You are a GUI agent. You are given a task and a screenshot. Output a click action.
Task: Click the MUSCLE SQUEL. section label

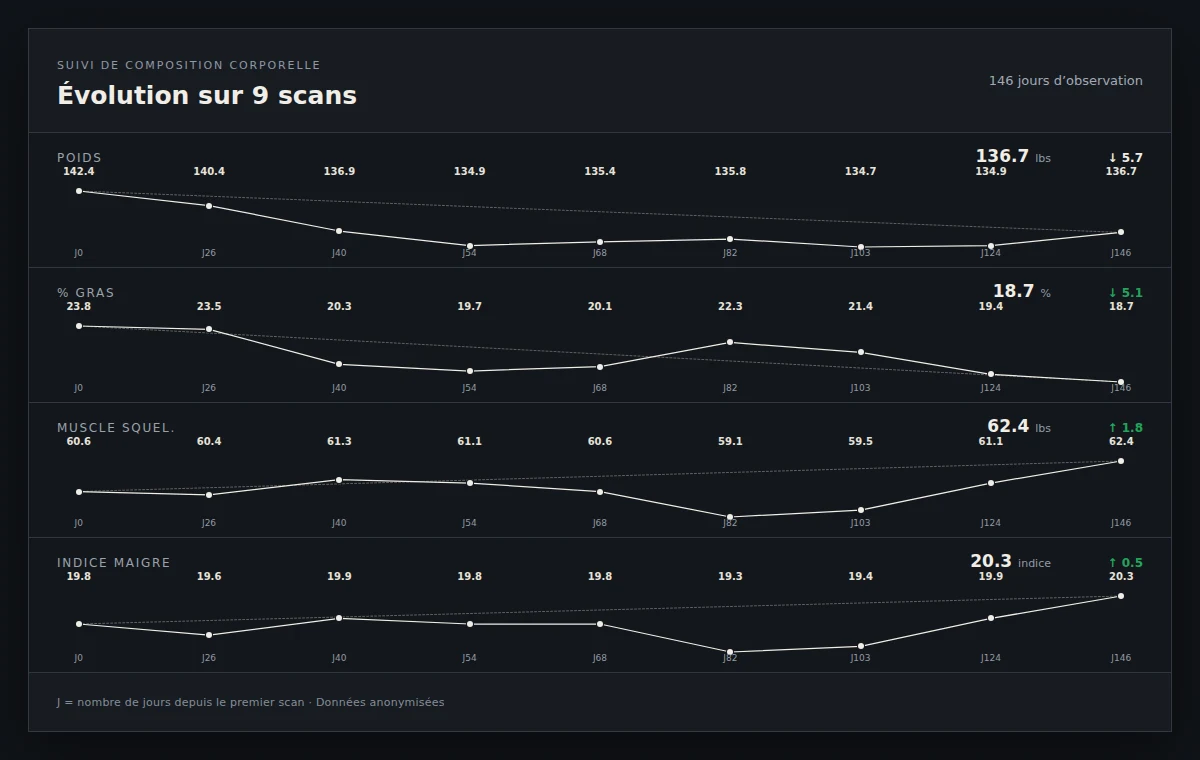116,428
